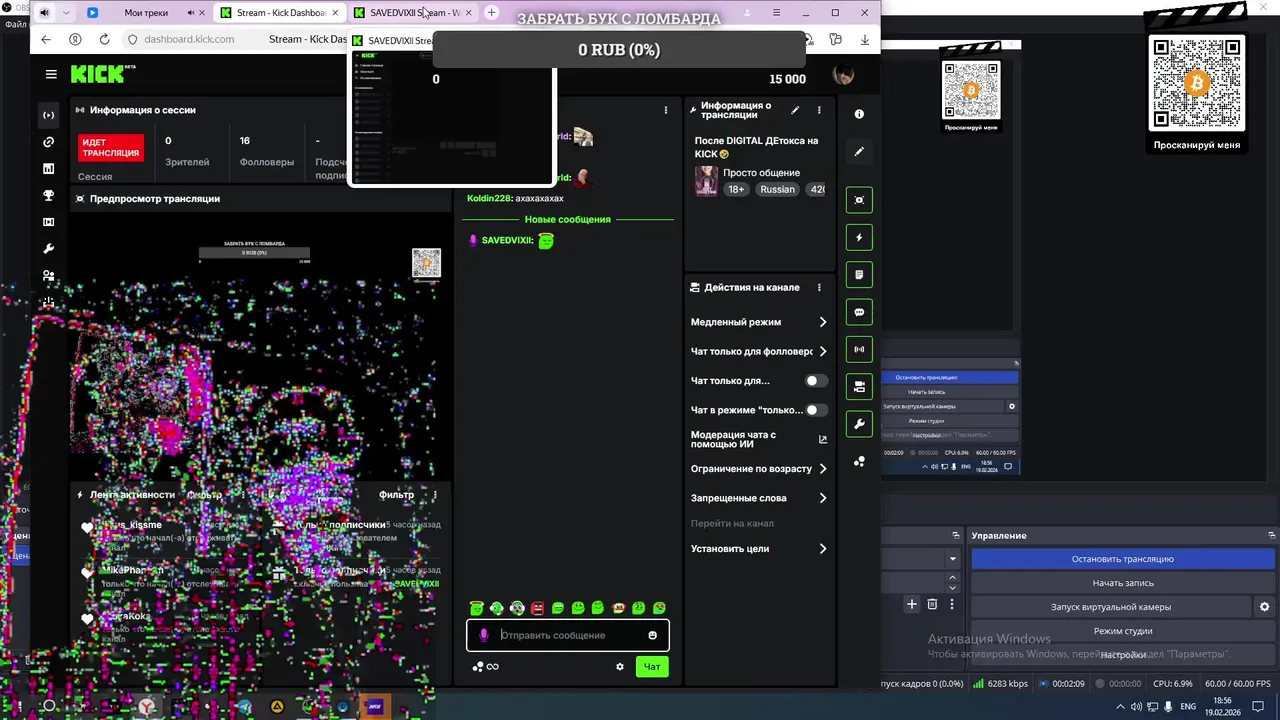
Task: Edit stream information pencil icon
Action: pos(795,110)
